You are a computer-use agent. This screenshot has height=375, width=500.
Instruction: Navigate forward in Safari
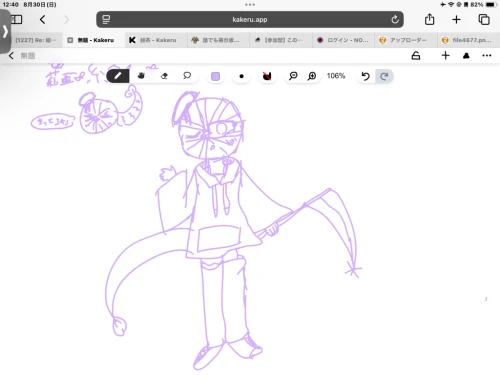[x=67, y=19]
